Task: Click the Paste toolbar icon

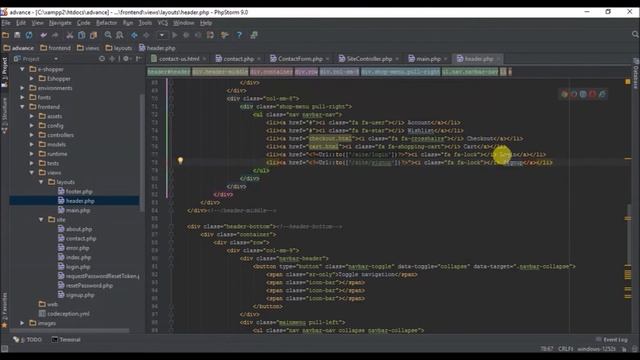Action: (x=93, y=35)
